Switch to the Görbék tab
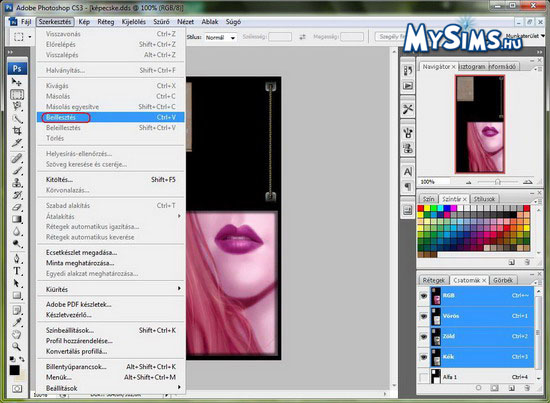Image resolution: width=550 pixels, height=403 pixels. click(503, 280)
